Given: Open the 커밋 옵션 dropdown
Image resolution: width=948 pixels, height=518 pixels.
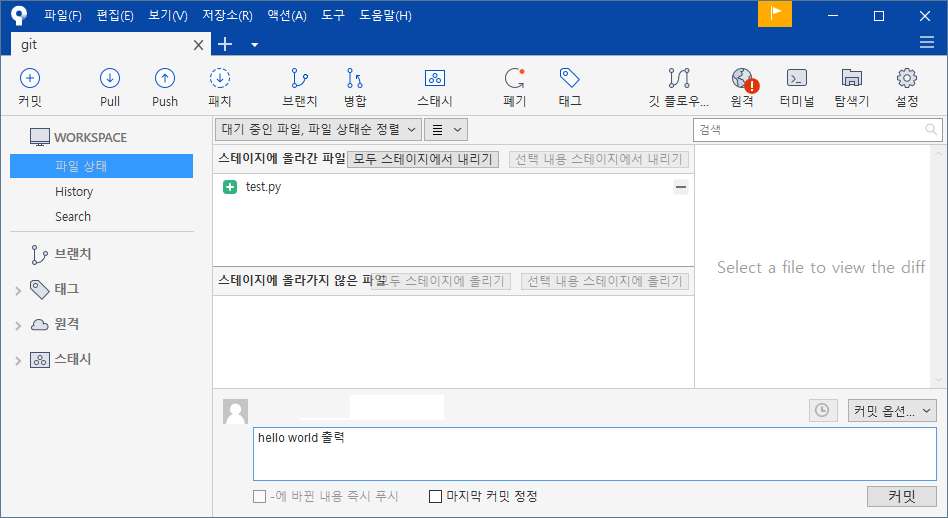Looking at the screenshot, I should 892,410.
